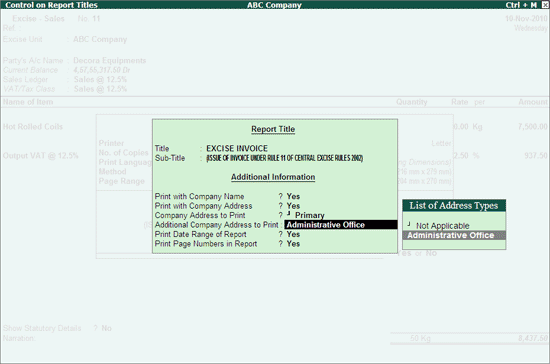Click the Ctrl + M shortcut label

[x=521, y=5]
